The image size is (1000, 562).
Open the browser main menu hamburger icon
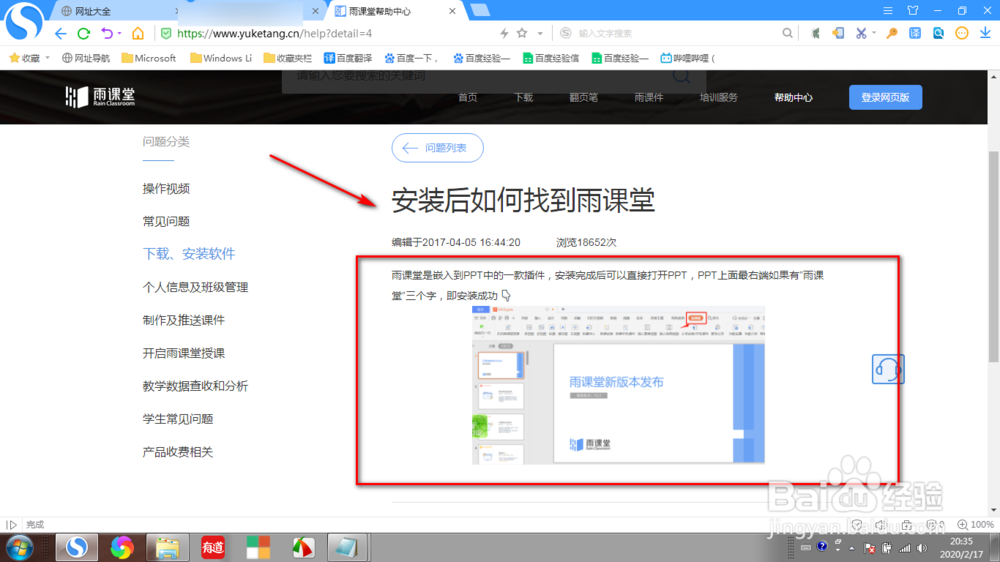click(888, 11)
